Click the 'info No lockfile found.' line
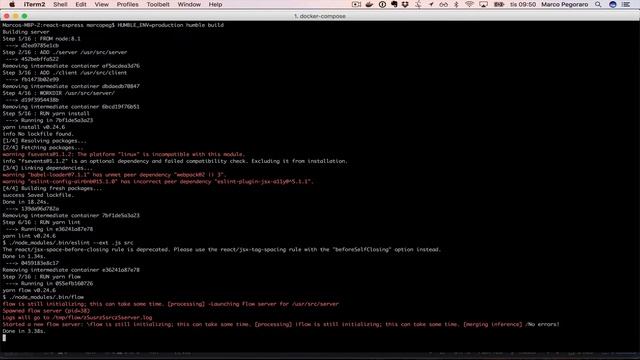The height and width of the screenshot is (360, 640). (38, 134)
